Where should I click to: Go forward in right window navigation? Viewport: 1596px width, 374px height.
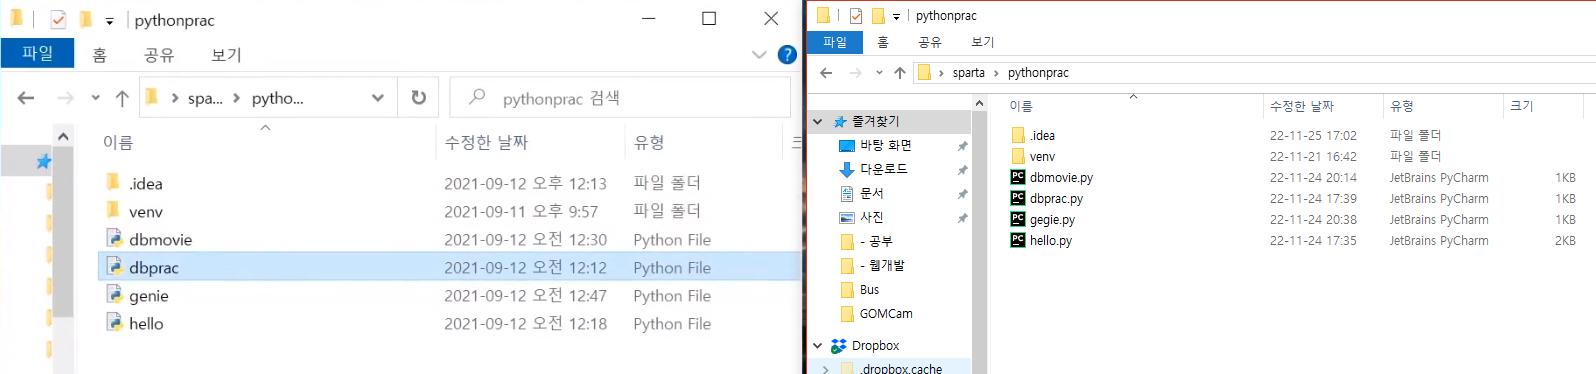(855, 72)
